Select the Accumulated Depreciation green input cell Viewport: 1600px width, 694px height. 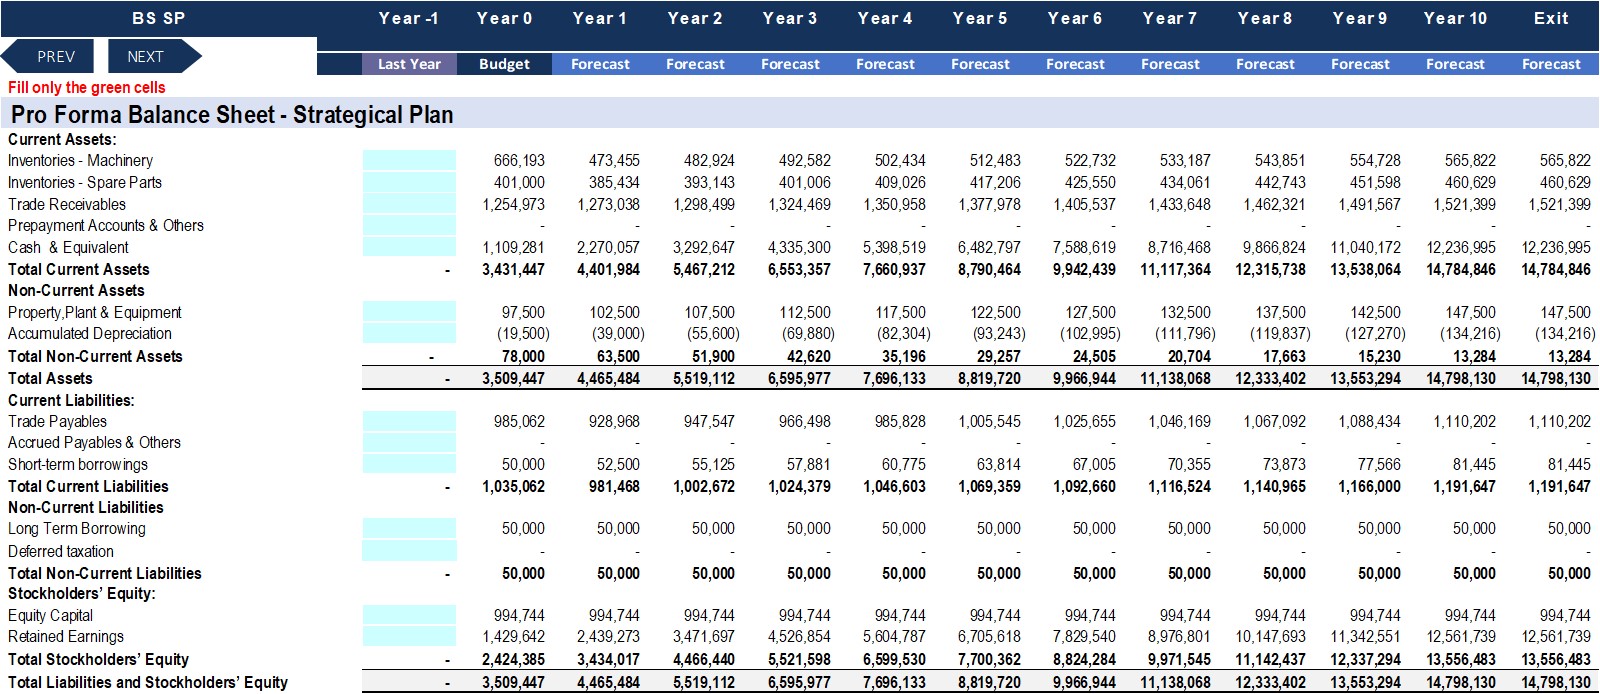coord(409,334)
